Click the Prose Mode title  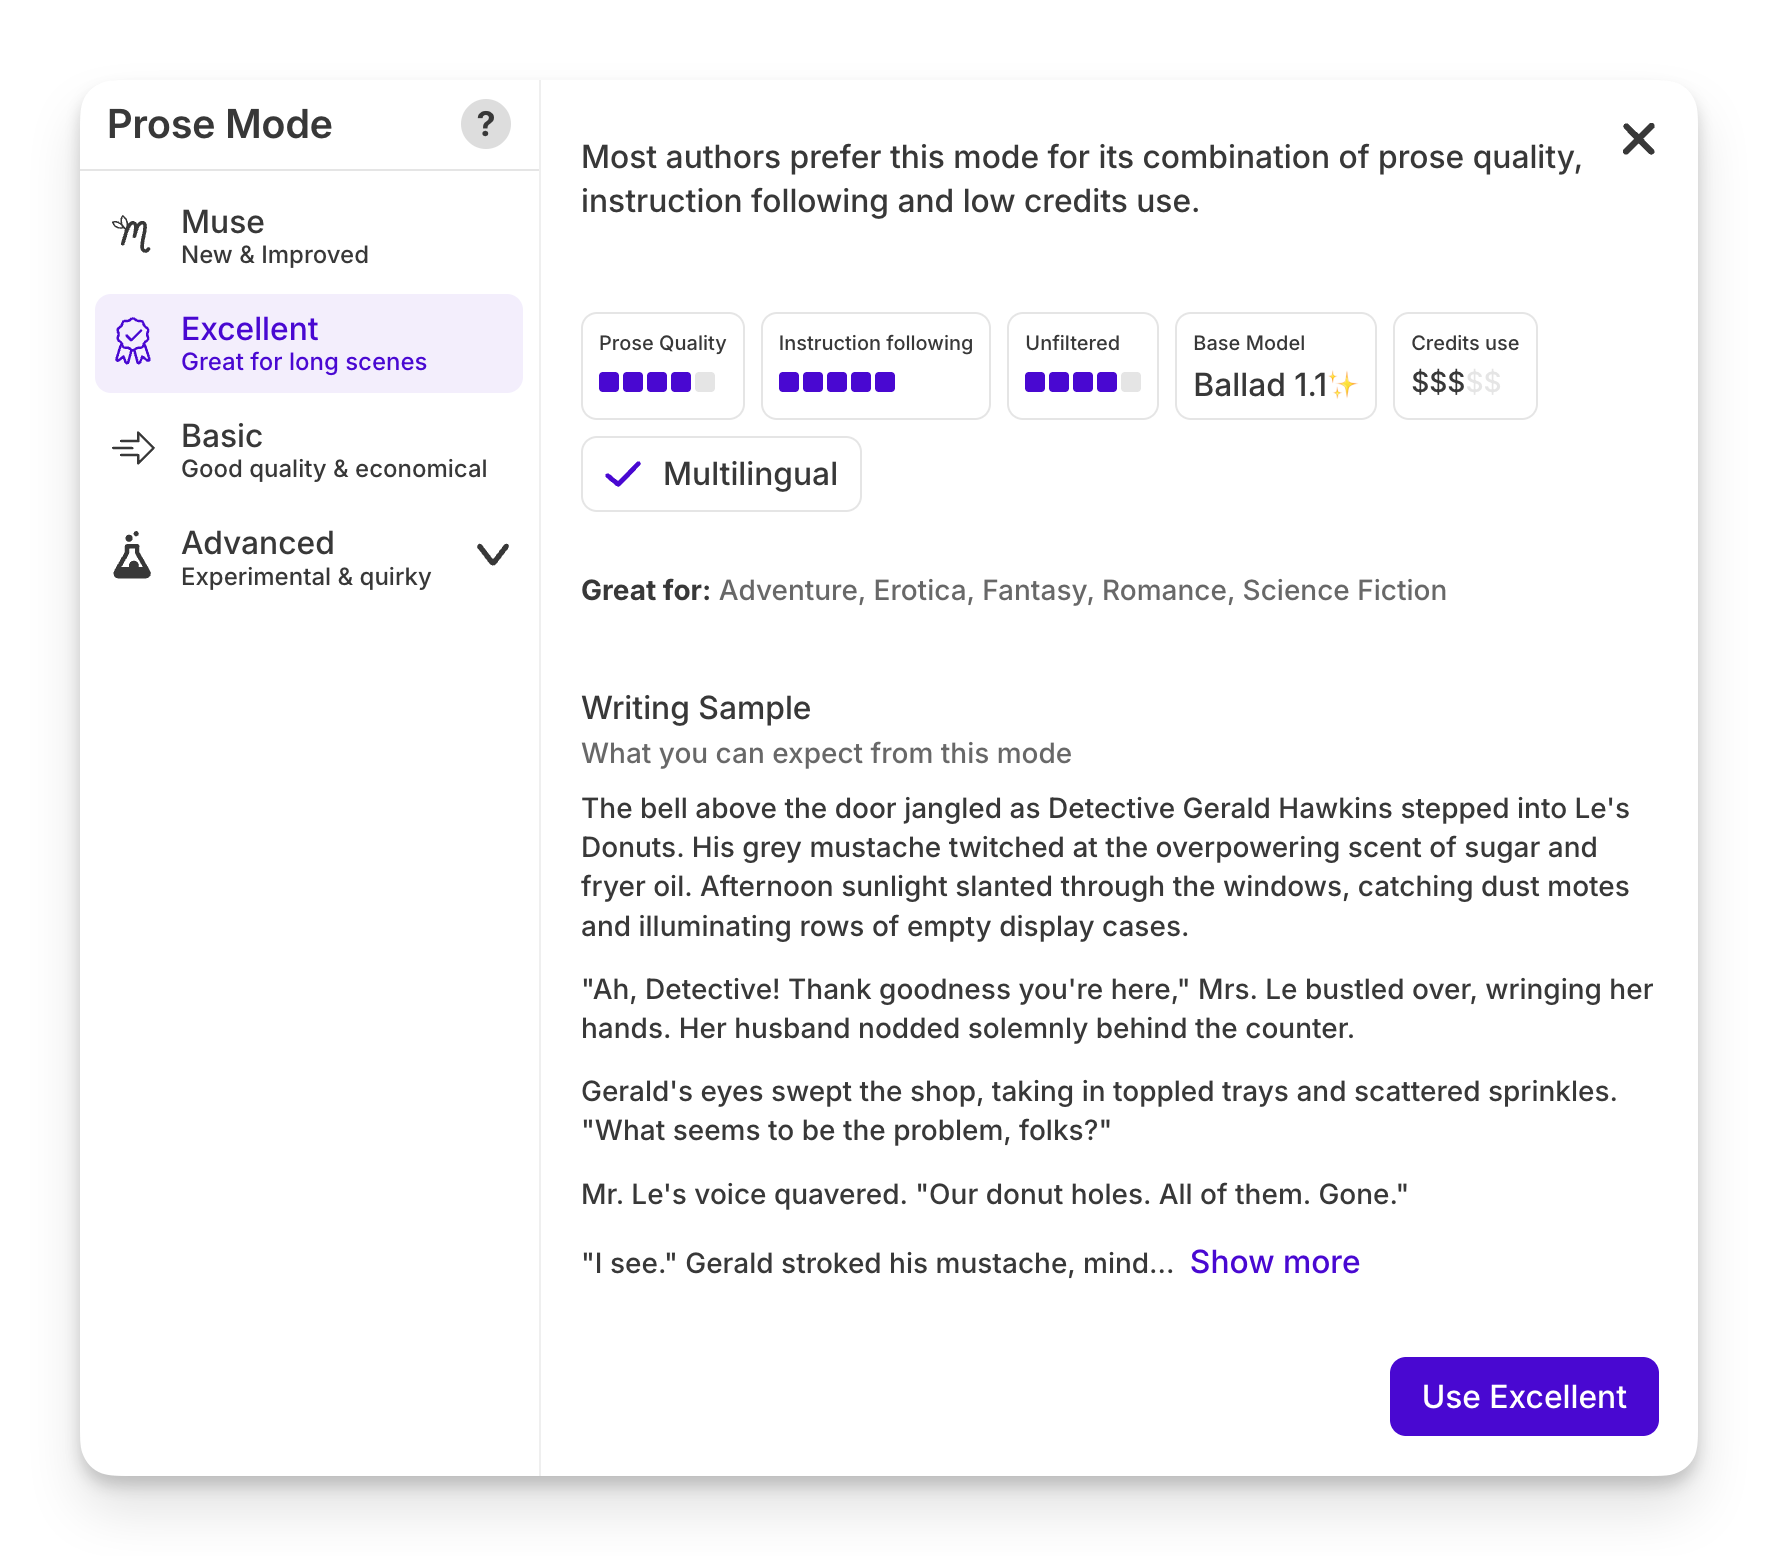pyautogui.click(x=220, y=124)
